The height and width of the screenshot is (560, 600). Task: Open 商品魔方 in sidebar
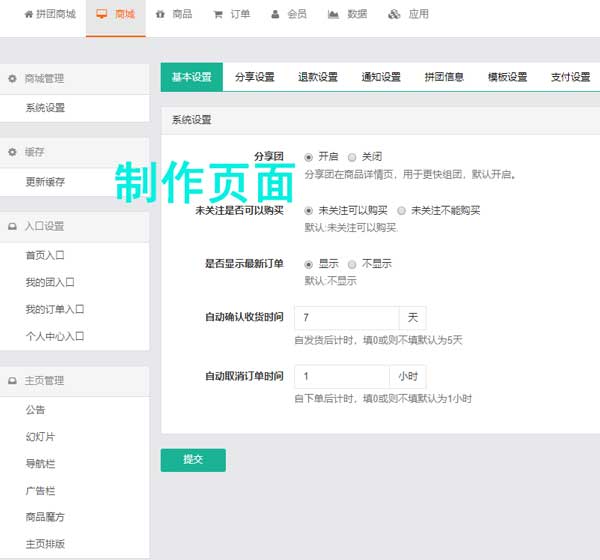[45, 518]
